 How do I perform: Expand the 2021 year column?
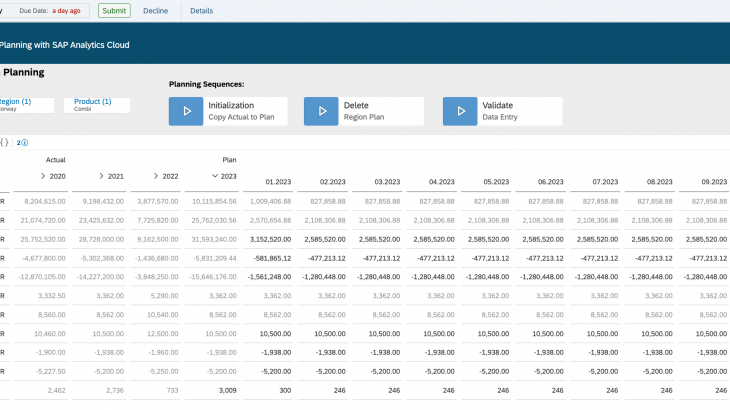point(101,176)
